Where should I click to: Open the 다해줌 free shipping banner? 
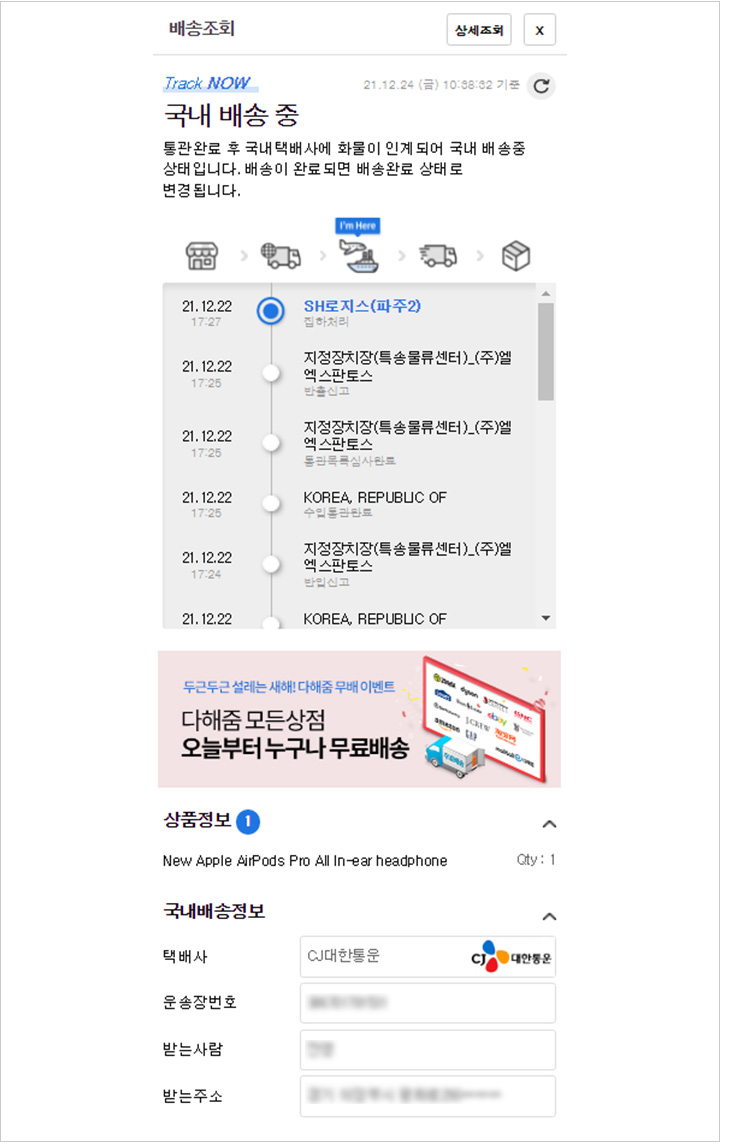[359, 719]
